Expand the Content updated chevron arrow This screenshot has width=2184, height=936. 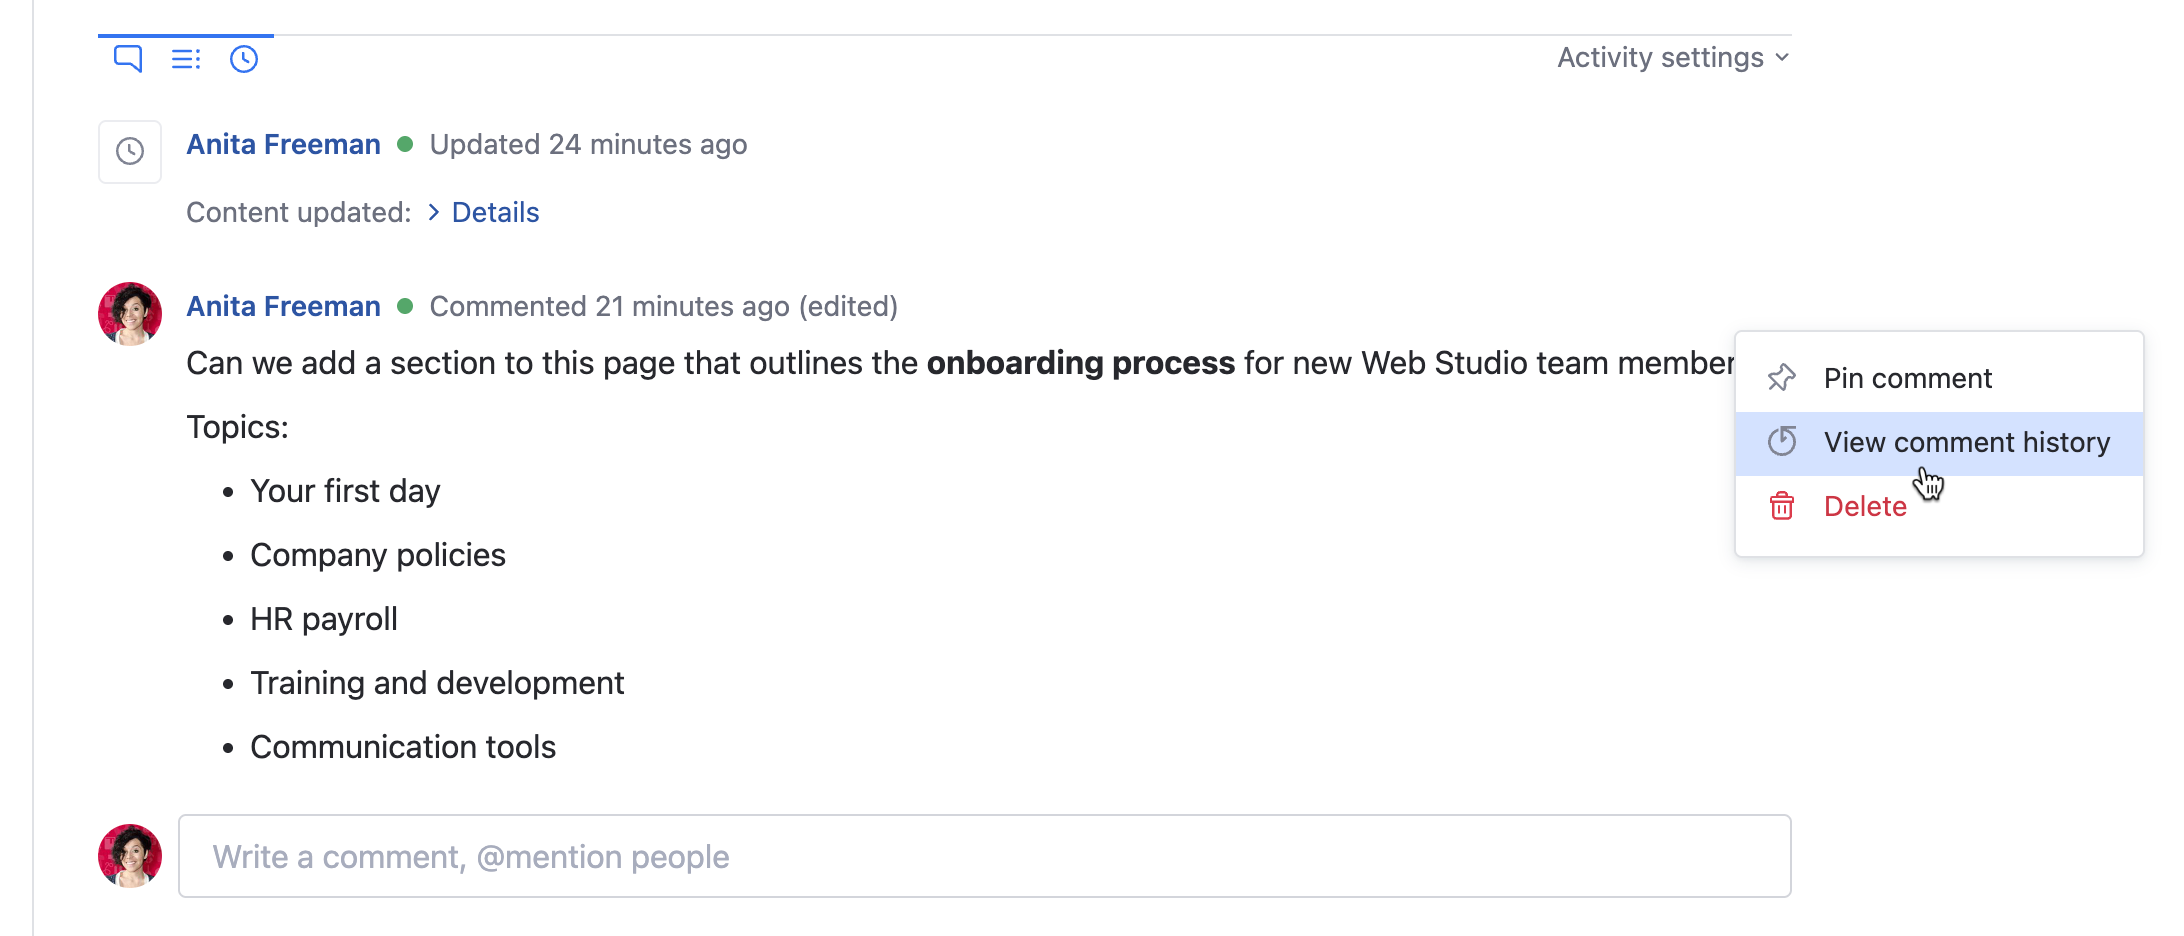434,212
